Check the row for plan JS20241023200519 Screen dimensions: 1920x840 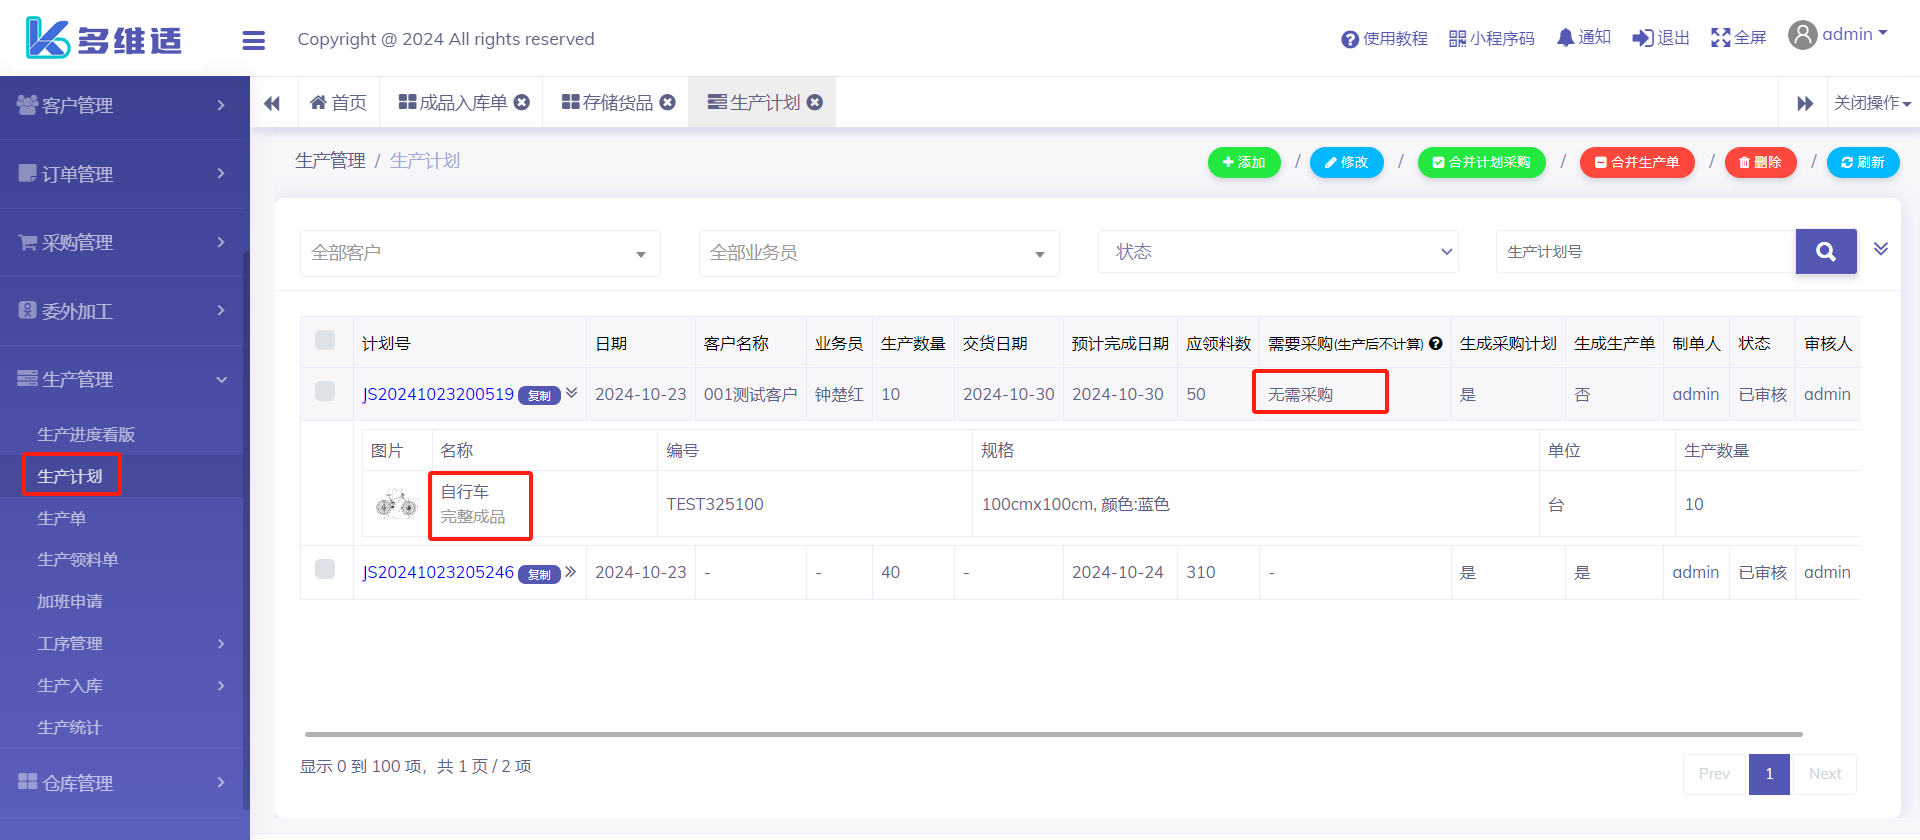point(325,391)
